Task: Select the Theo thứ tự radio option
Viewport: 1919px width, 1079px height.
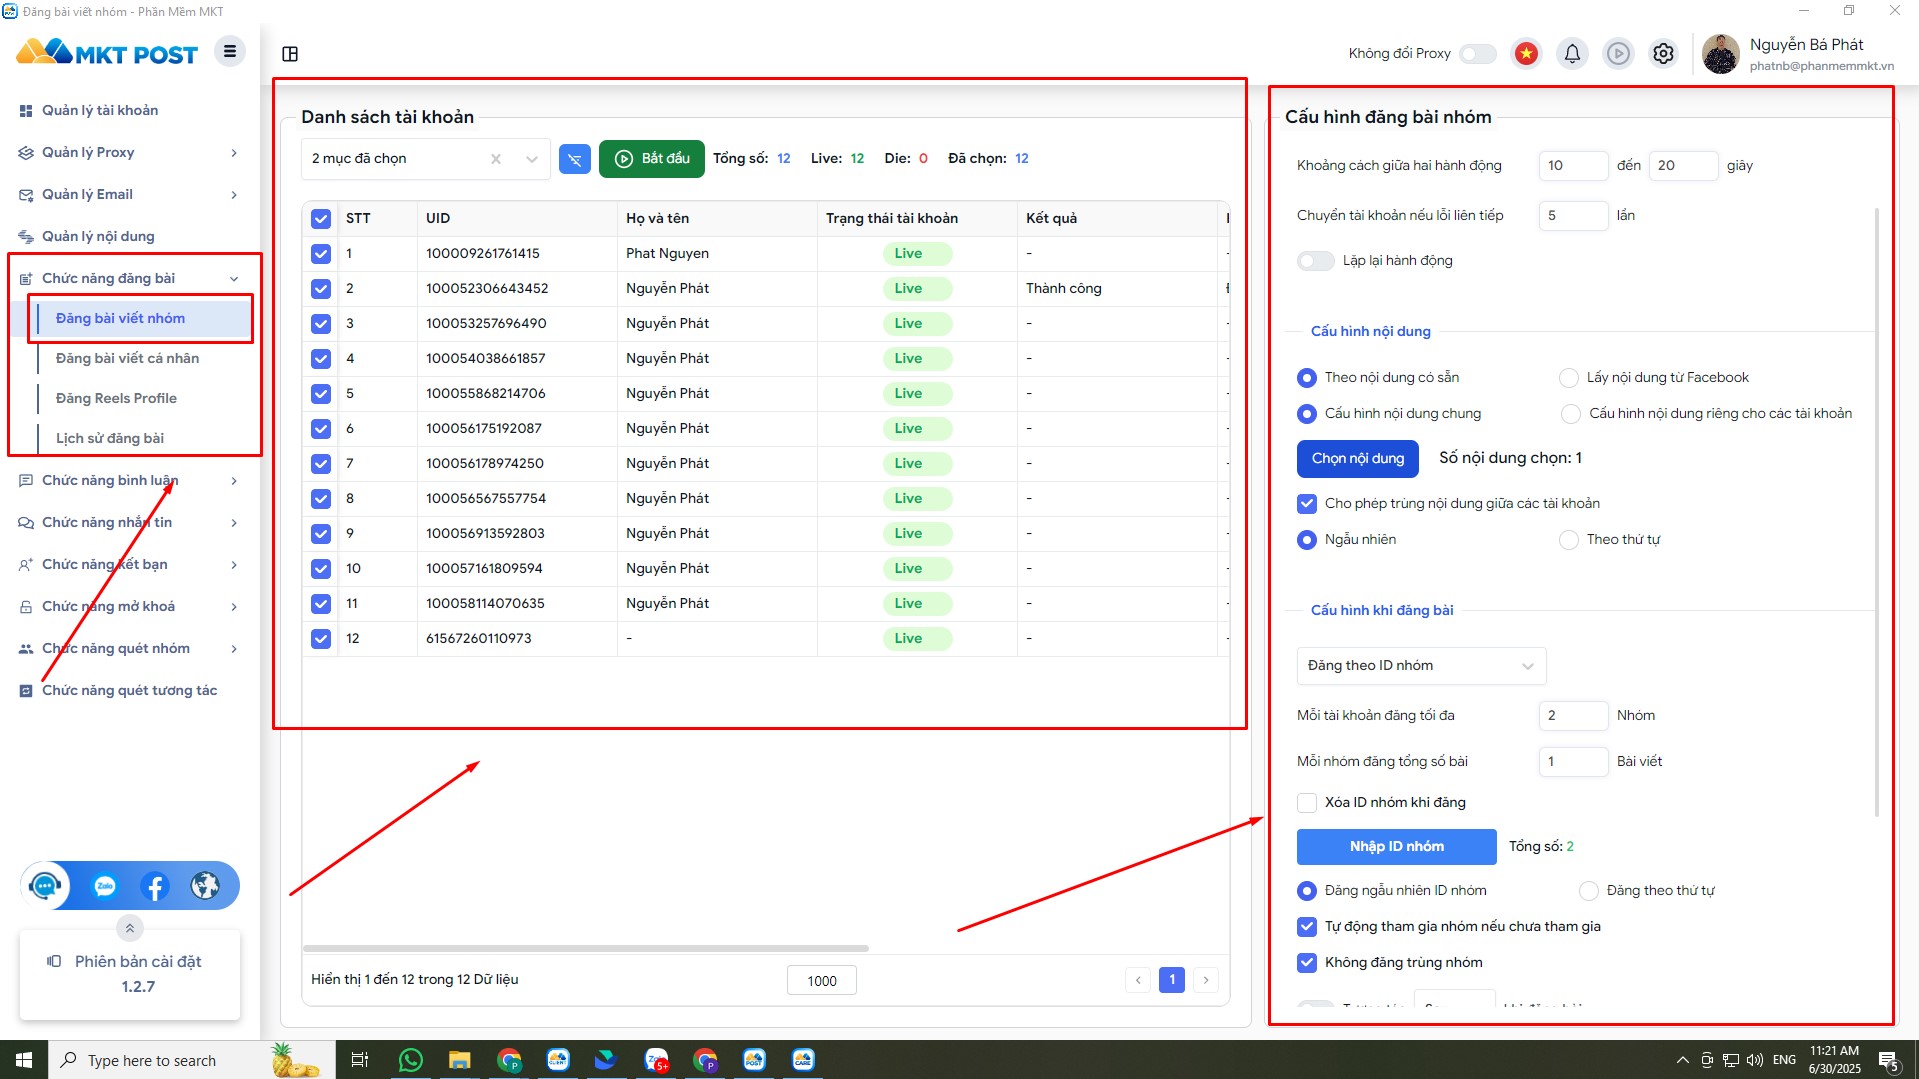Action: (1569, 540)
